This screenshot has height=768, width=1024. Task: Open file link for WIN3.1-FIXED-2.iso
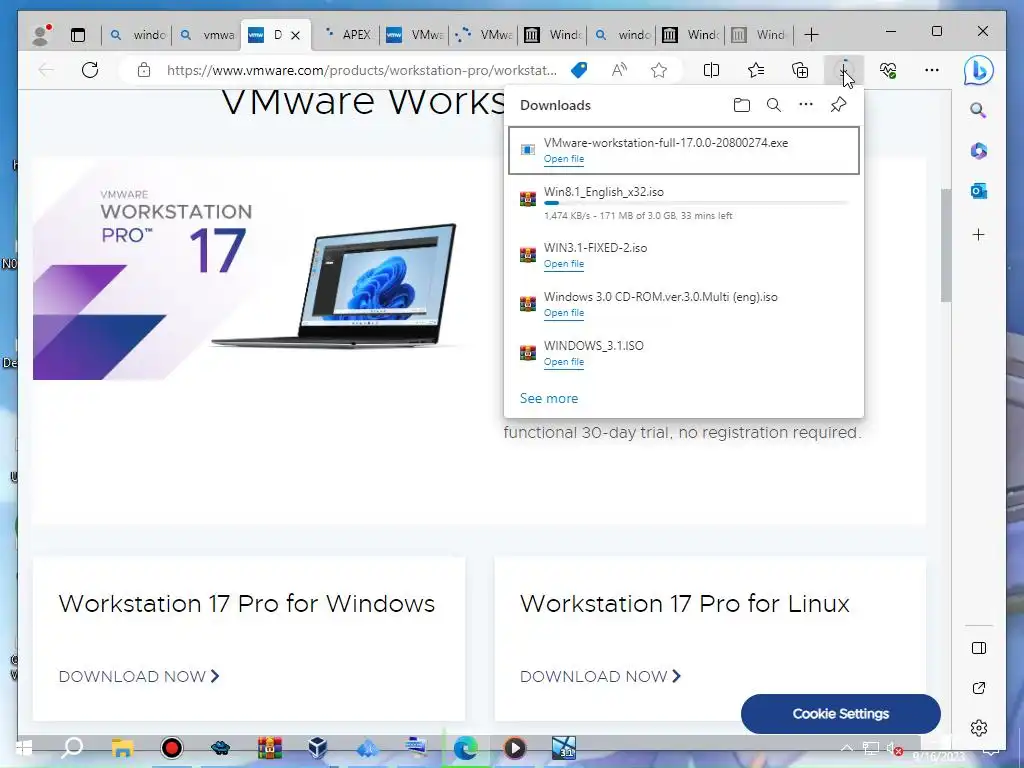click(x=564, y=264)
